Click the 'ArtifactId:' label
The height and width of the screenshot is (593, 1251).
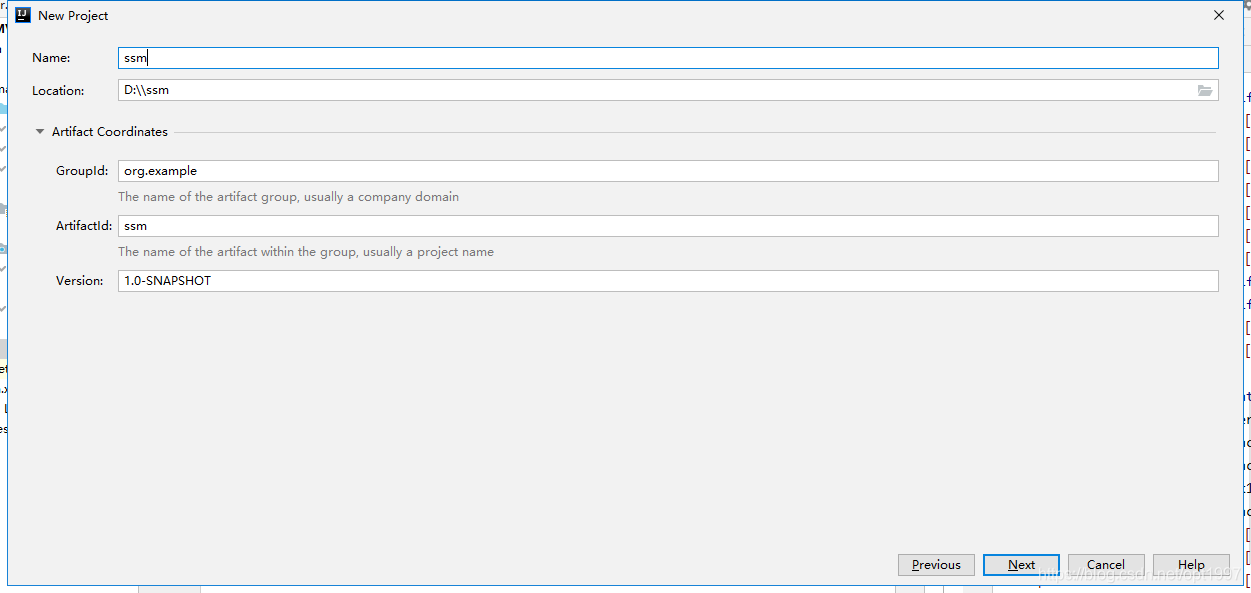84,226
